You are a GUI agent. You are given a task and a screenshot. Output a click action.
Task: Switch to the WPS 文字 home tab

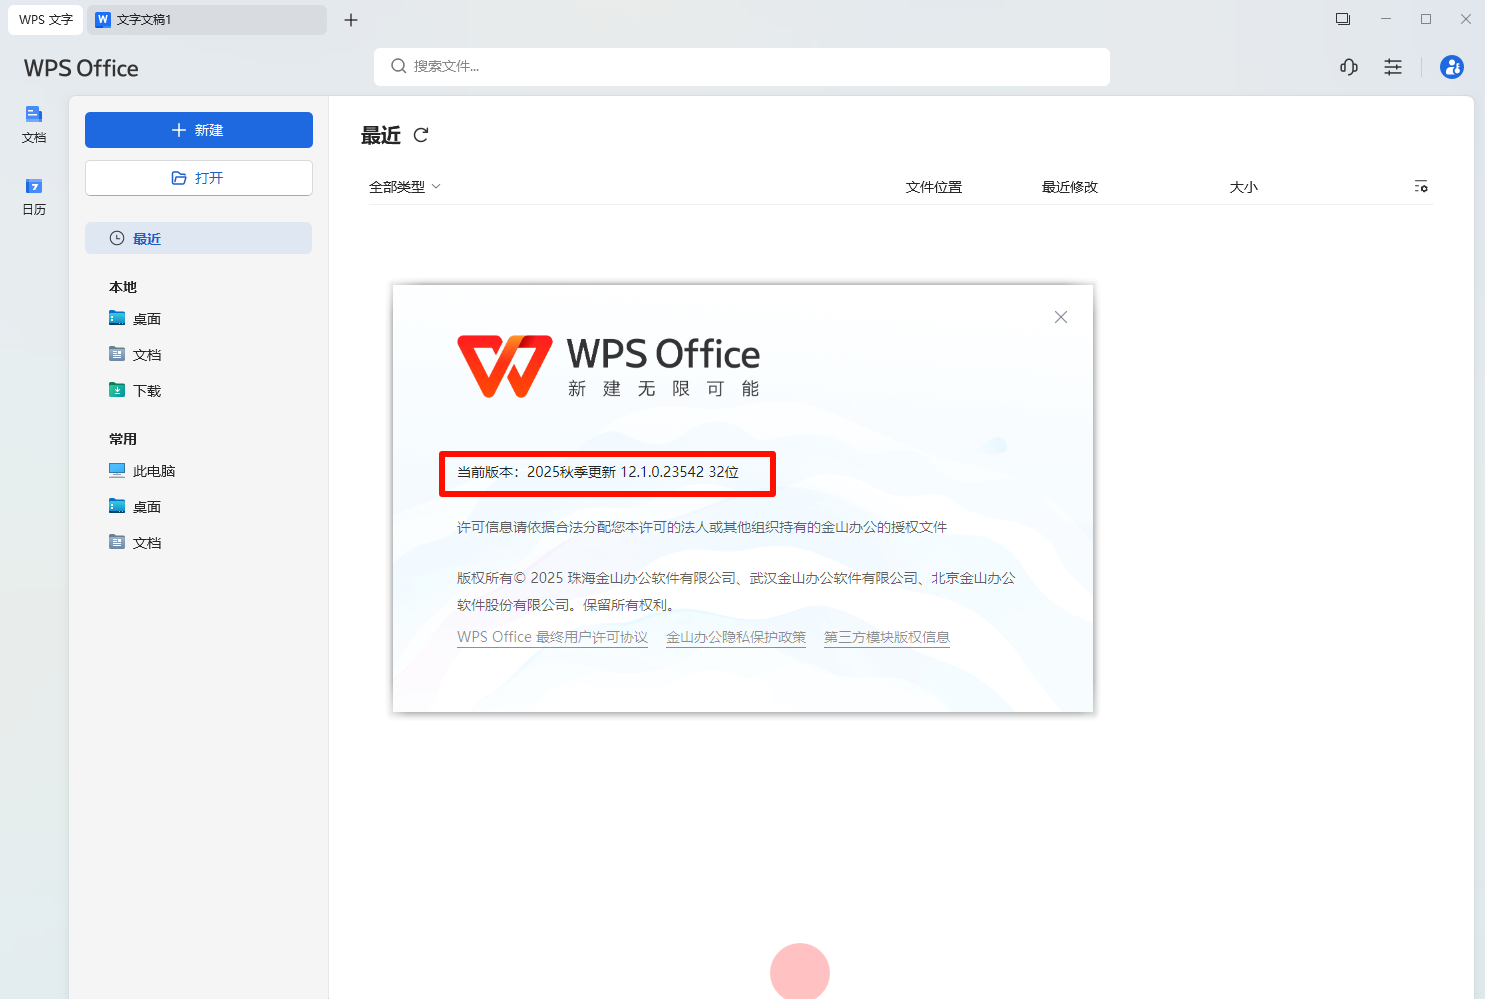pos(44,19)
